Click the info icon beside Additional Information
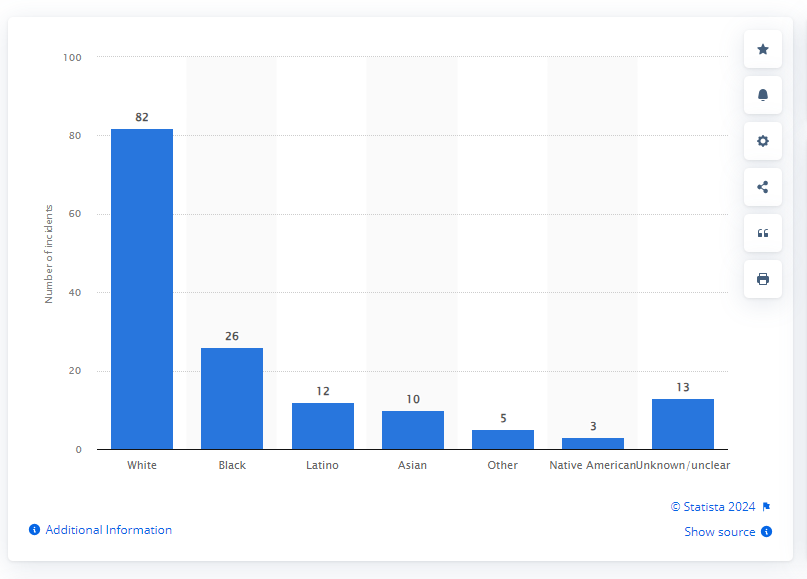This screenshot has height=579, width=807. pos(34,530)
